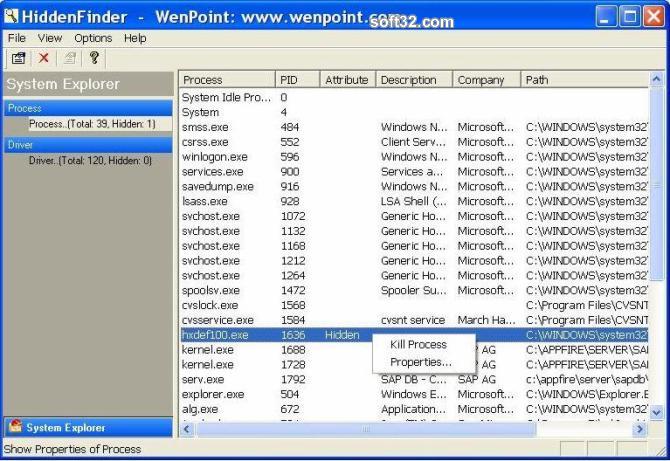Click the Properties toolbar icon
Image resolution: width=670 pixels, height=461 pixels.
18,59
